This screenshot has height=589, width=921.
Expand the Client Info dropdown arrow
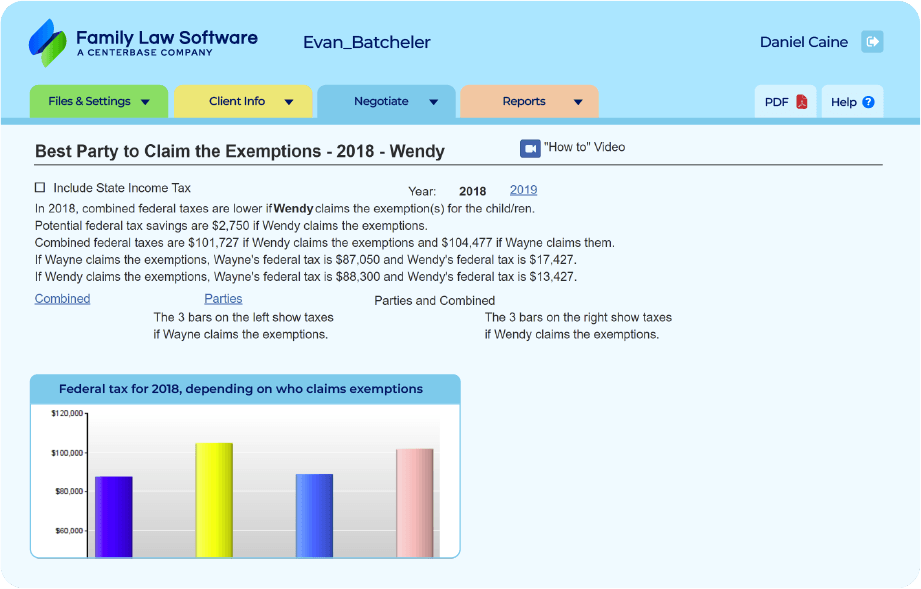(x=289, y=102)
